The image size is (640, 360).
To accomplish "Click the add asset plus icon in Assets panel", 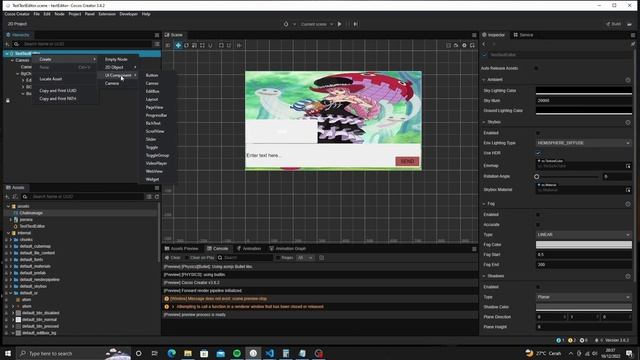I will (8, 197).
